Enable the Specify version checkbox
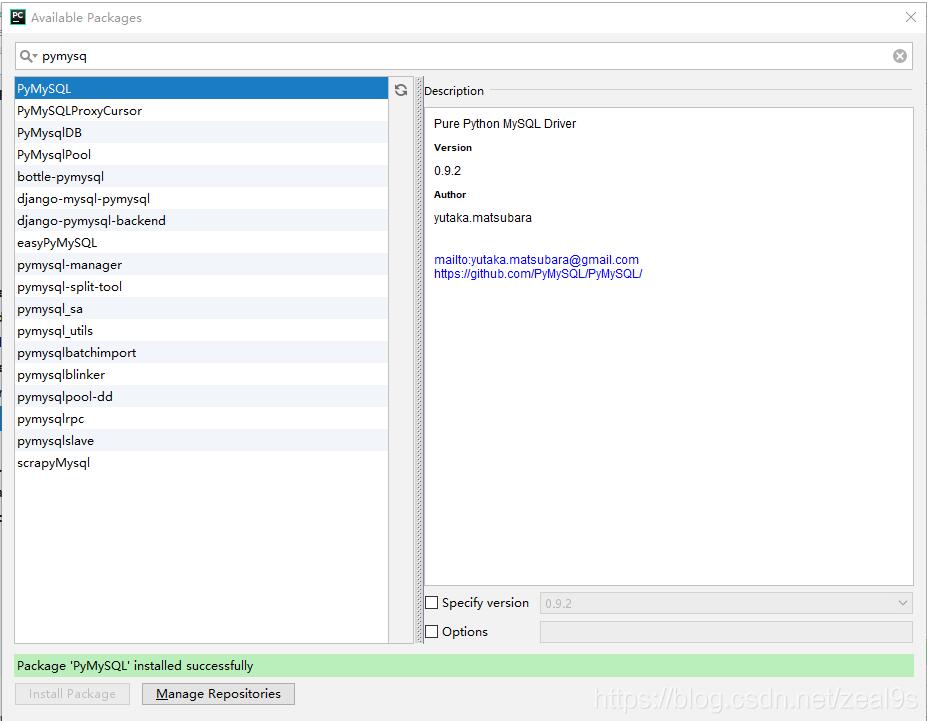Image resolution: width=927 pixels, height=721 pixels. pyautogui.click(x=431, y=602)
